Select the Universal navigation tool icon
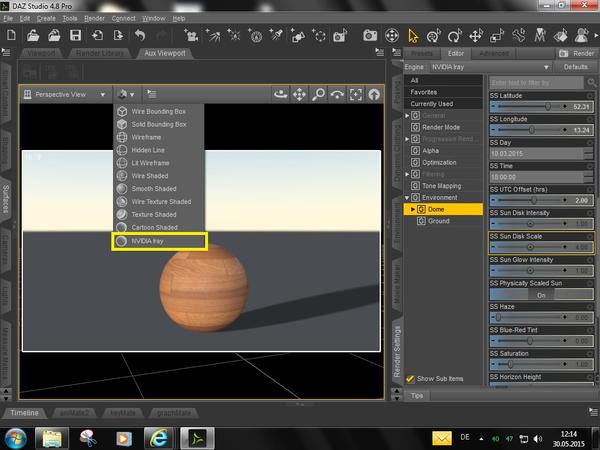Screen dimensions: 600x450 [x=392, y=36]
